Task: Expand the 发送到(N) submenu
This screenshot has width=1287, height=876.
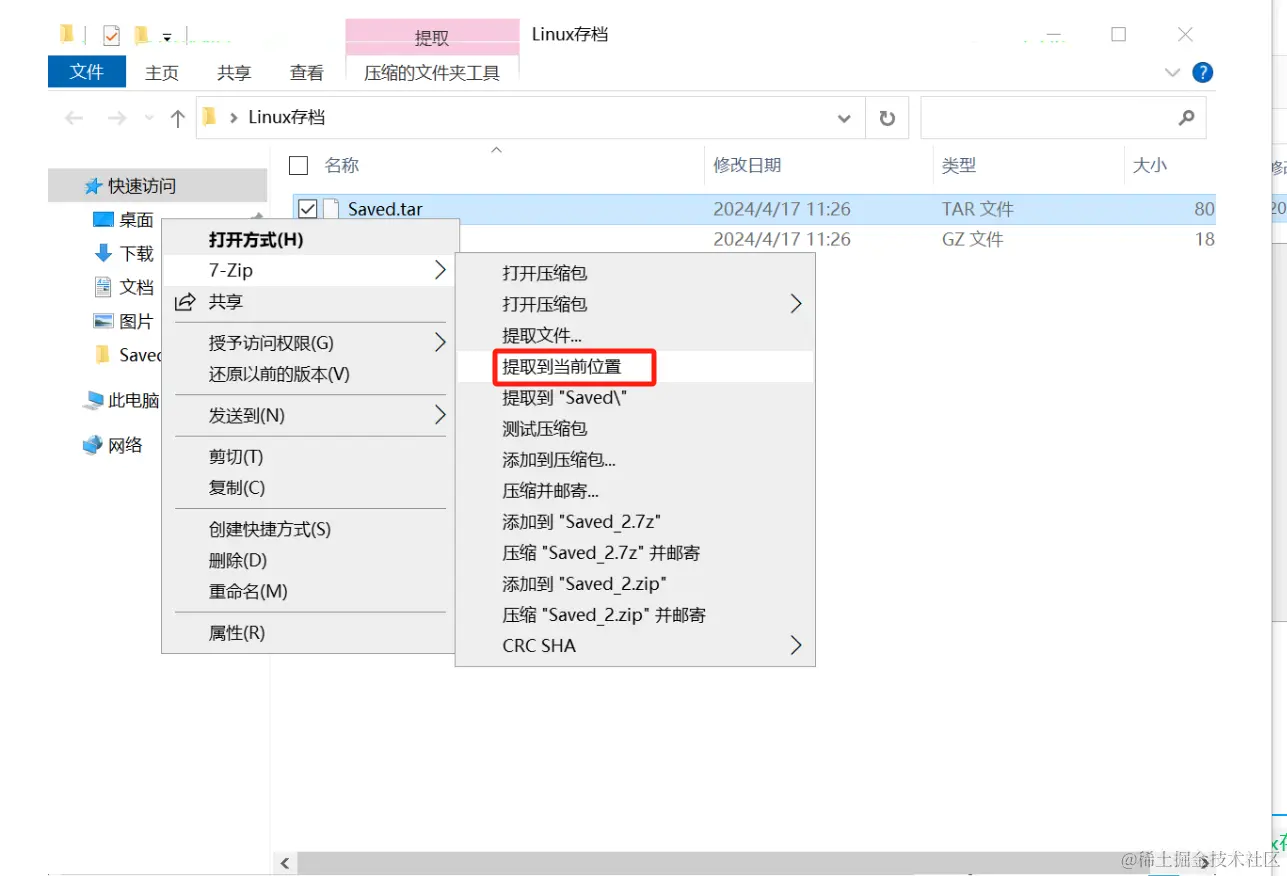Action: pyautogui.click(x=440, y=415)
